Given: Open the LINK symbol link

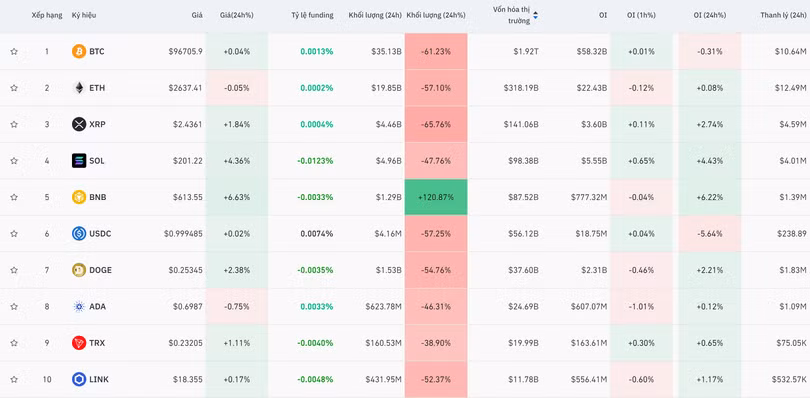Looking at the screenshot, I should 99,379.
